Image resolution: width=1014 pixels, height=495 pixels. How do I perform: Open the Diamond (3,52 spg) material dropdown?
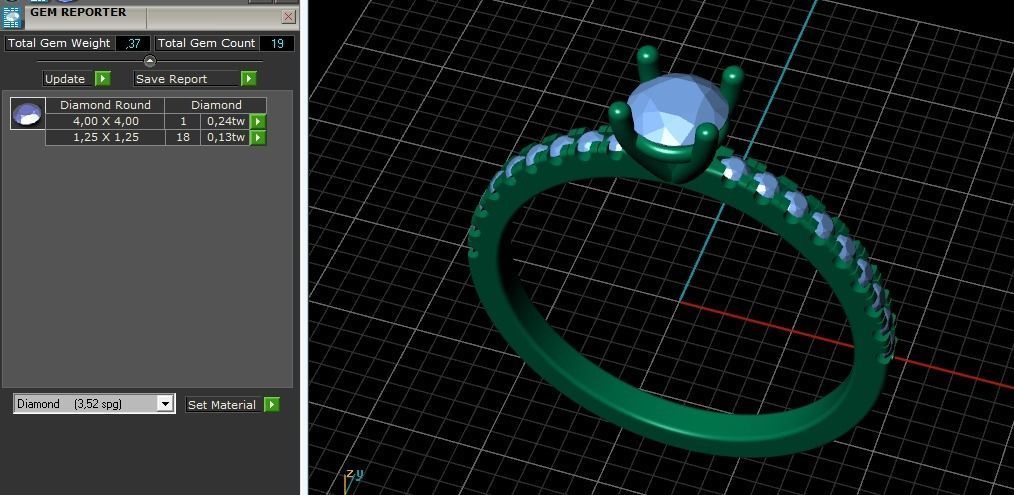(x=166, y=404)
